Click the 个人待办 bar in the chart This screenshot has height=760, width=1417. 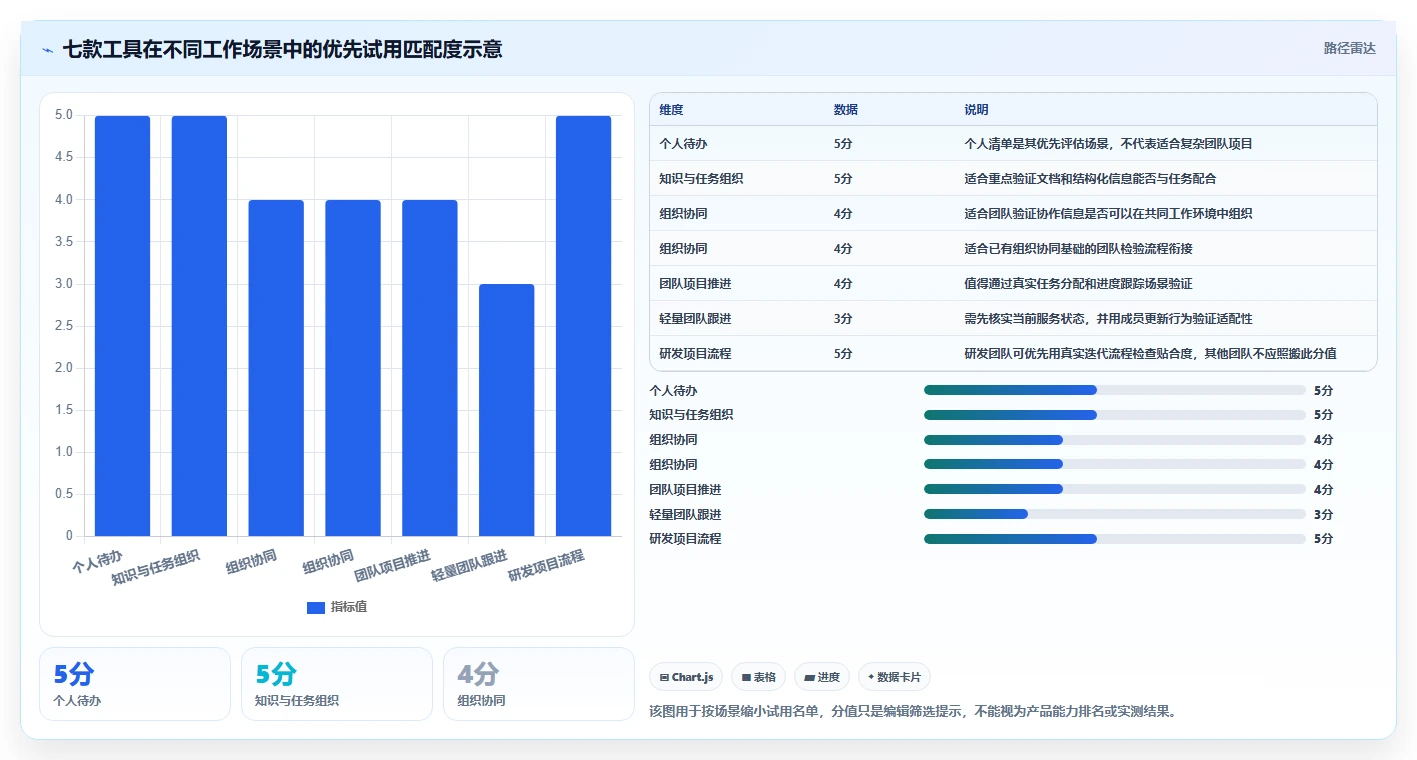coord(122,326)
